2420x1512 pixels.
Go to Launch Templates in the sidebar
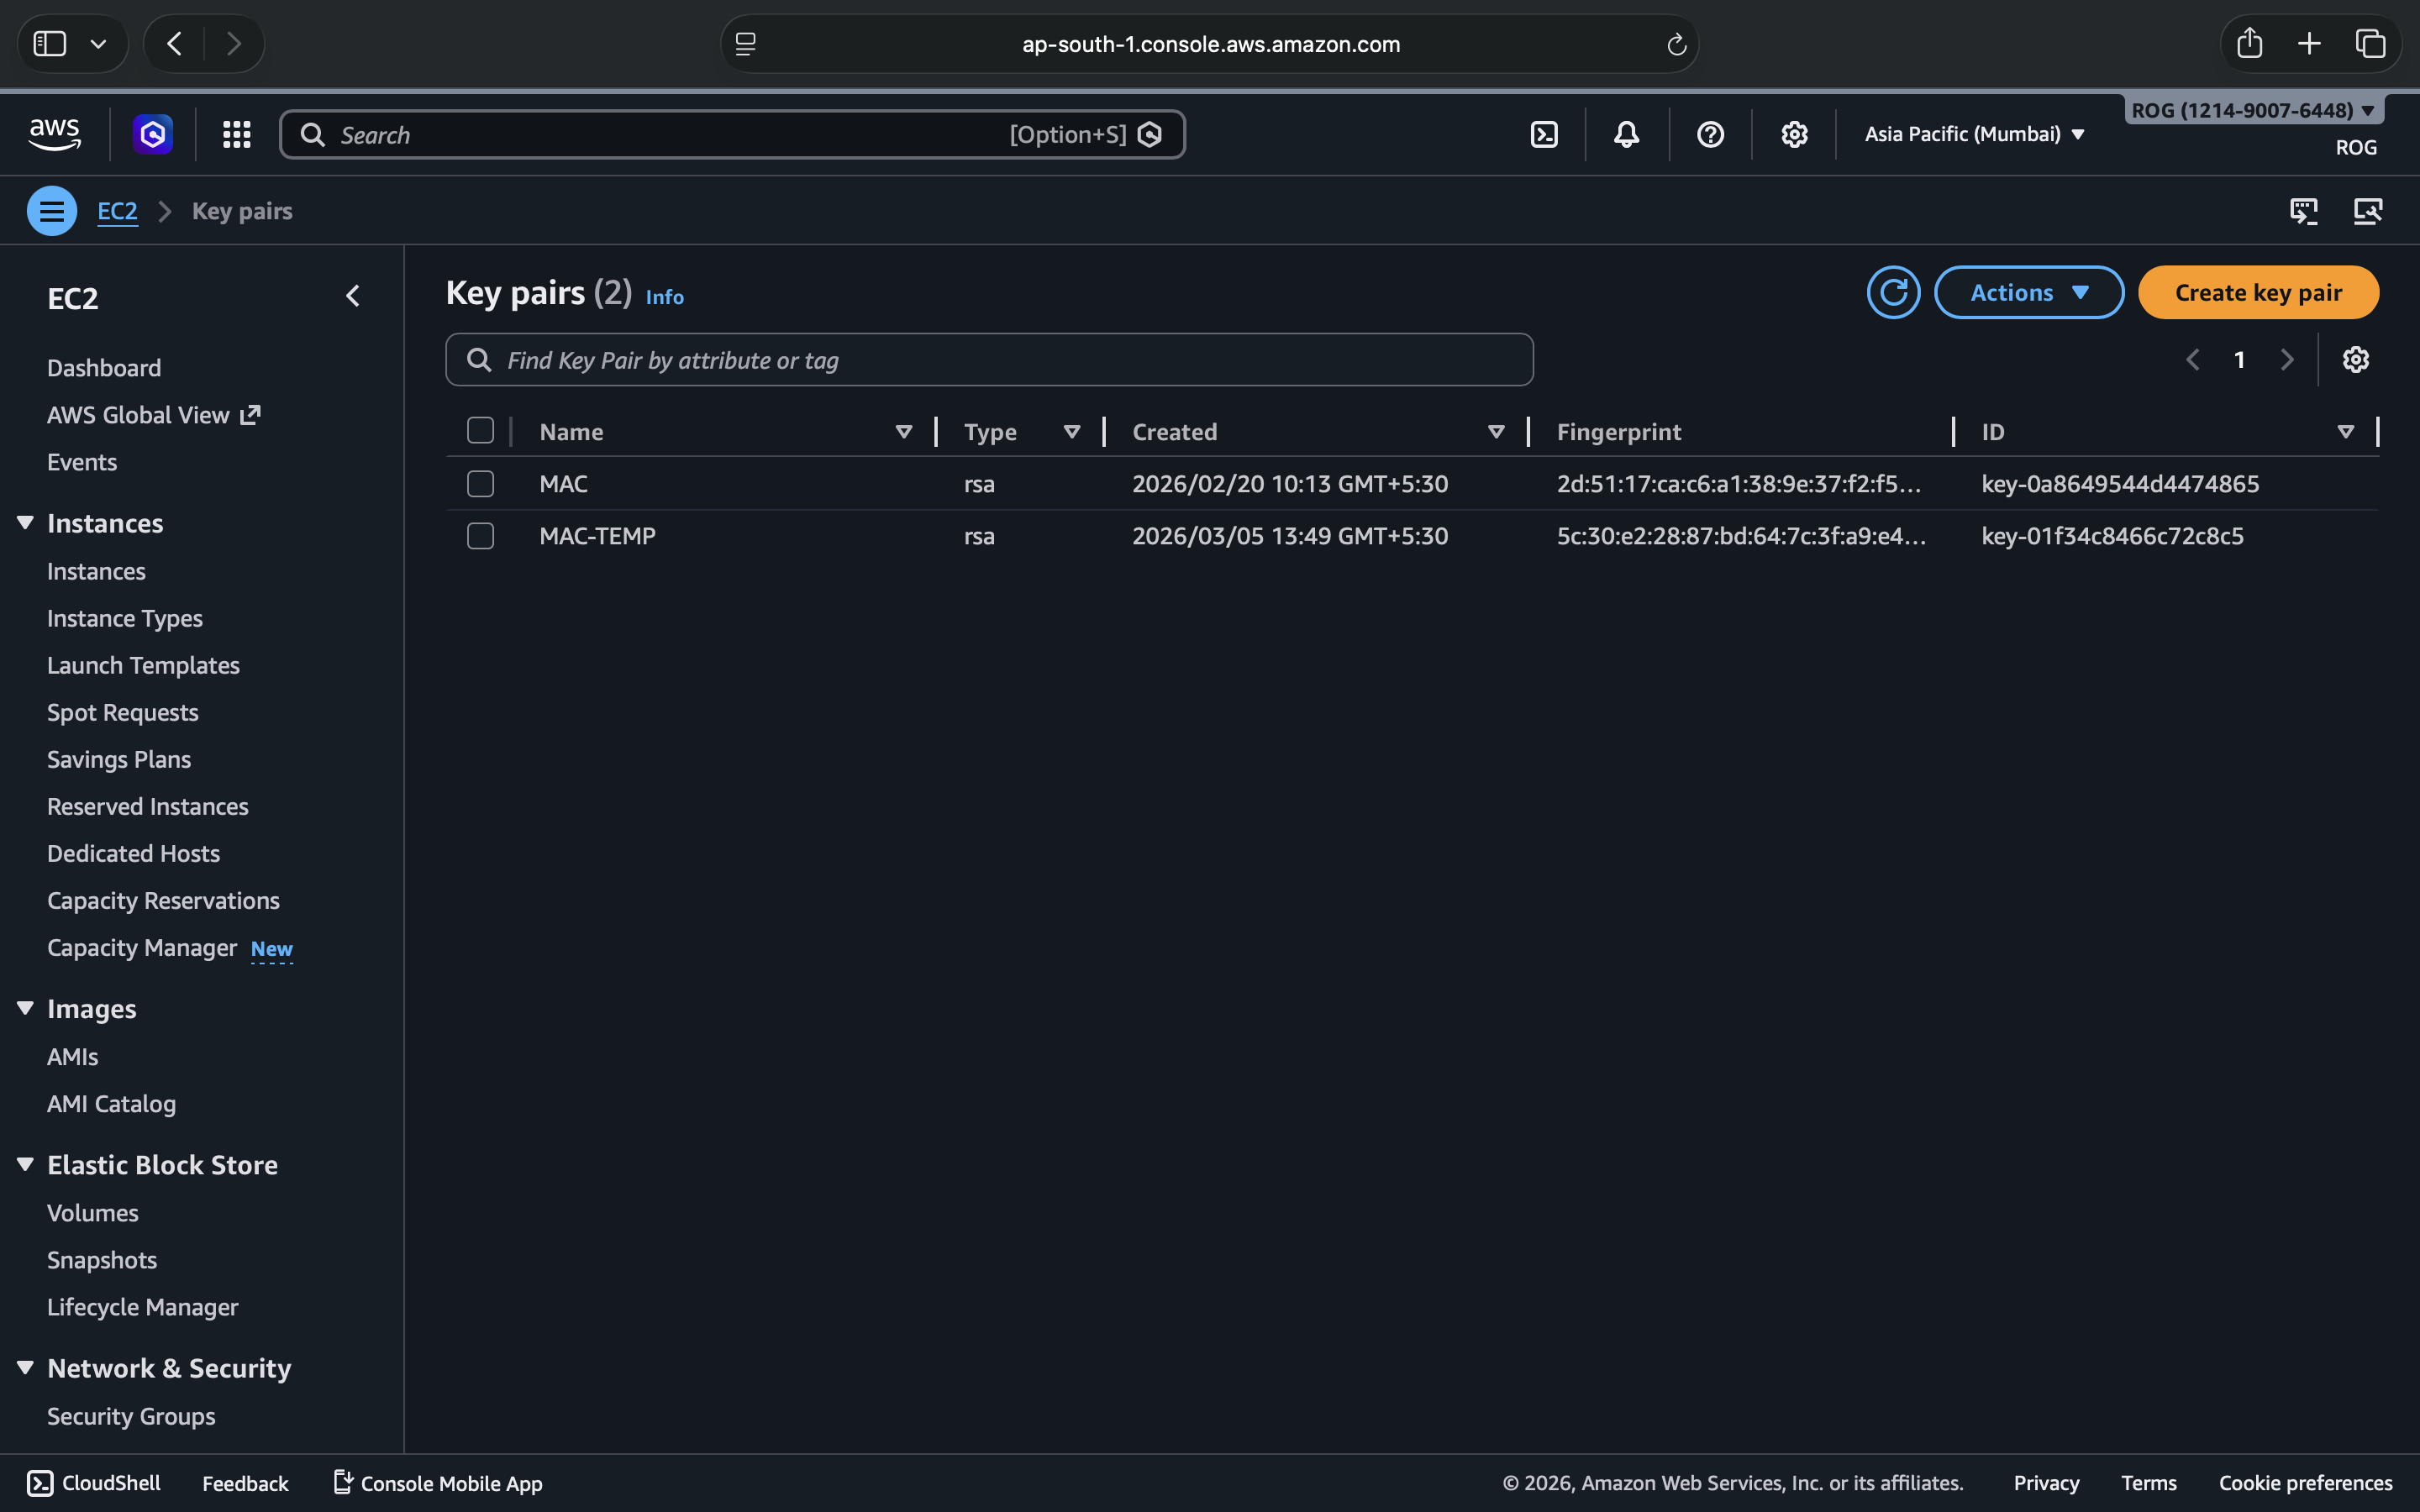143,665
